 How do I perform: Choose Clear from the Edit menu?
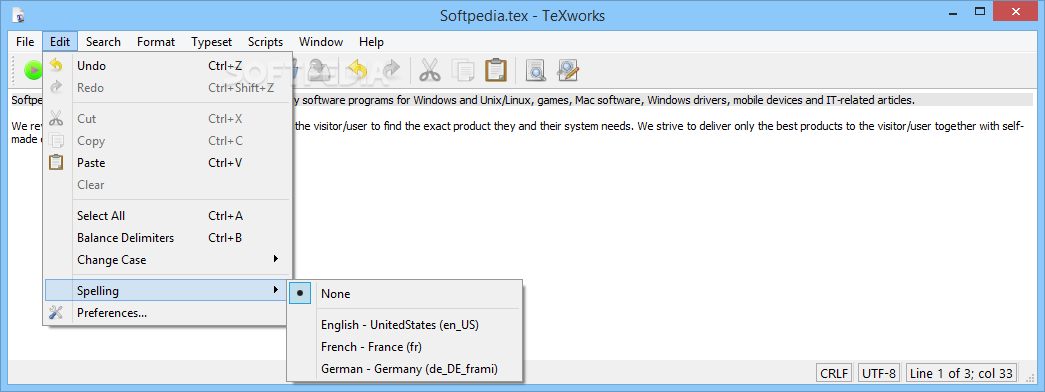coord(168,185)
